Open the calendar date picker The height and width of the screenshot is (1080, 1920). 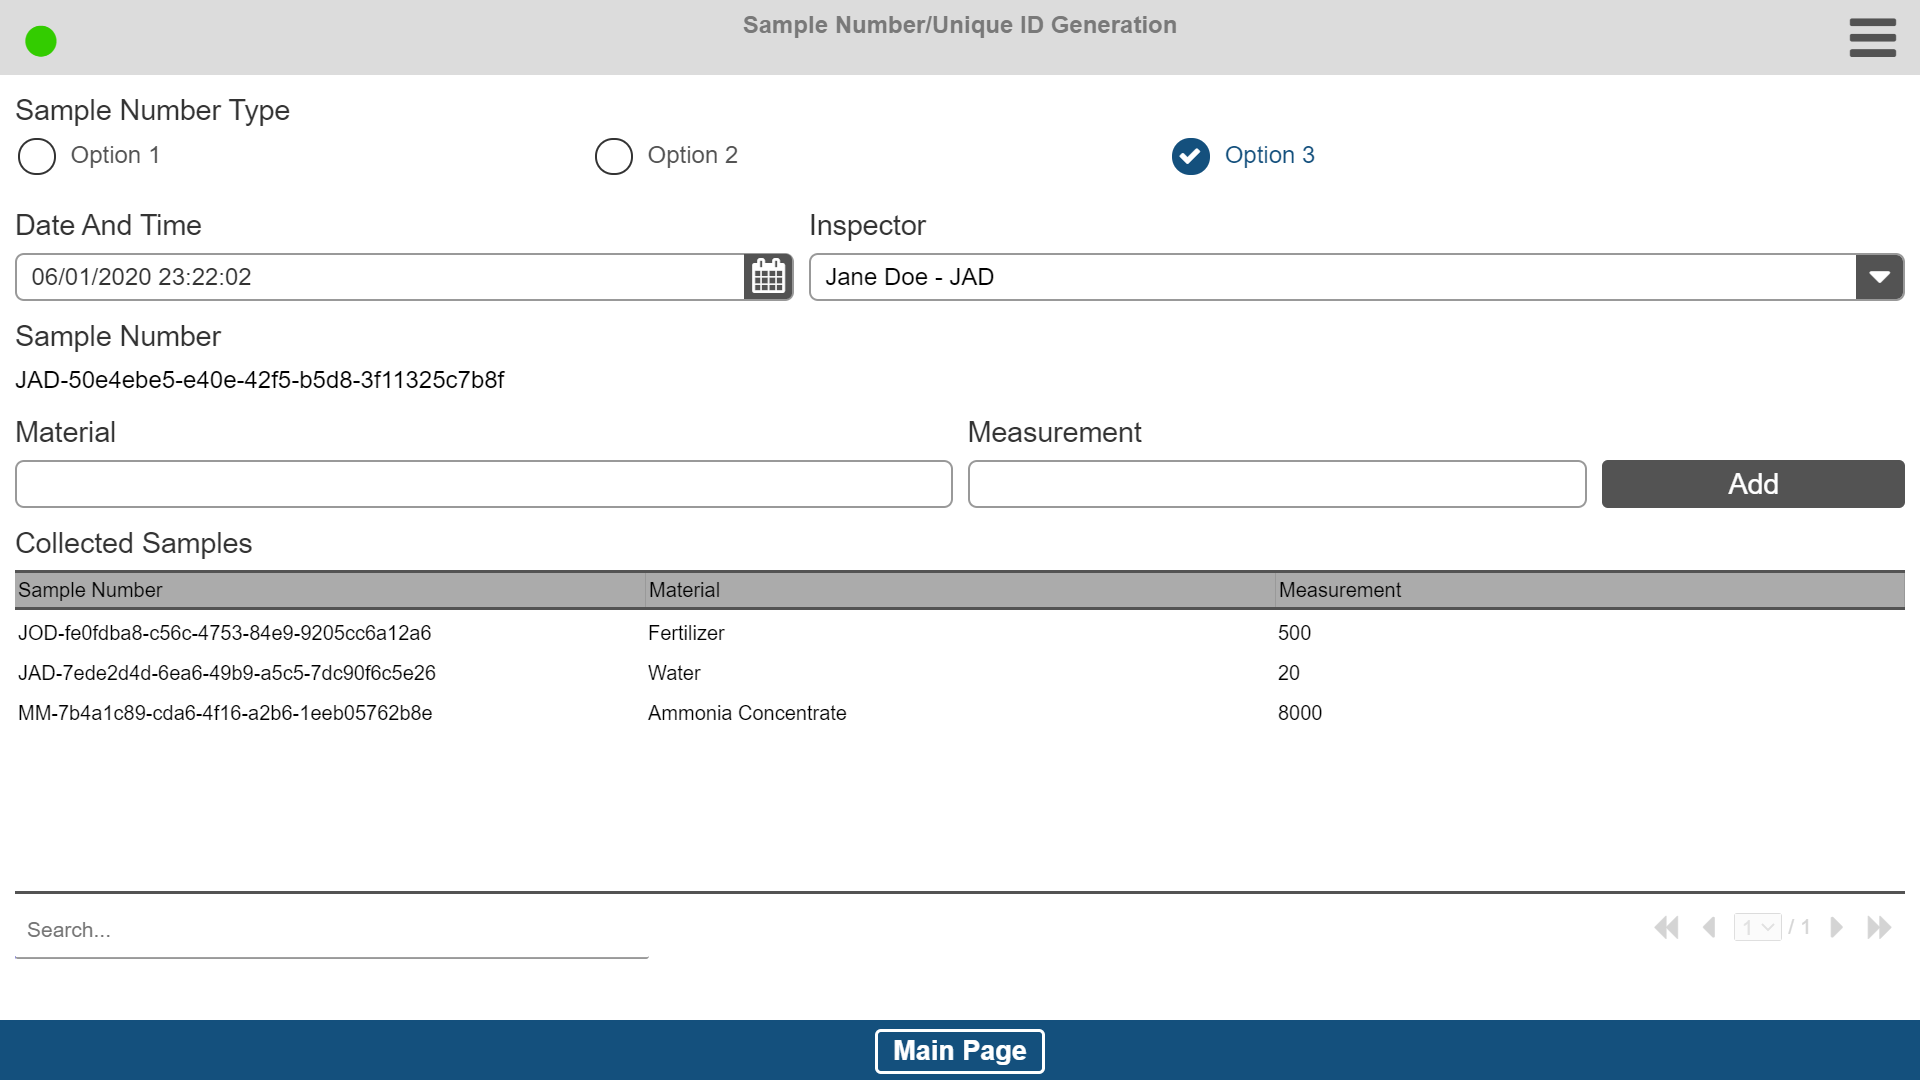768,277
